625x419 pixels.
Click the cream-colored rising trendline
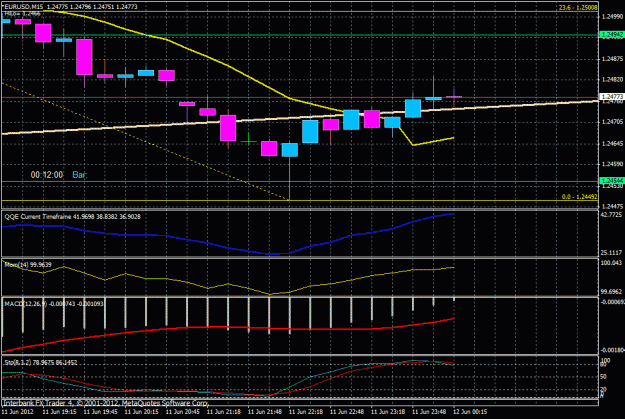(x=300, y=118)
